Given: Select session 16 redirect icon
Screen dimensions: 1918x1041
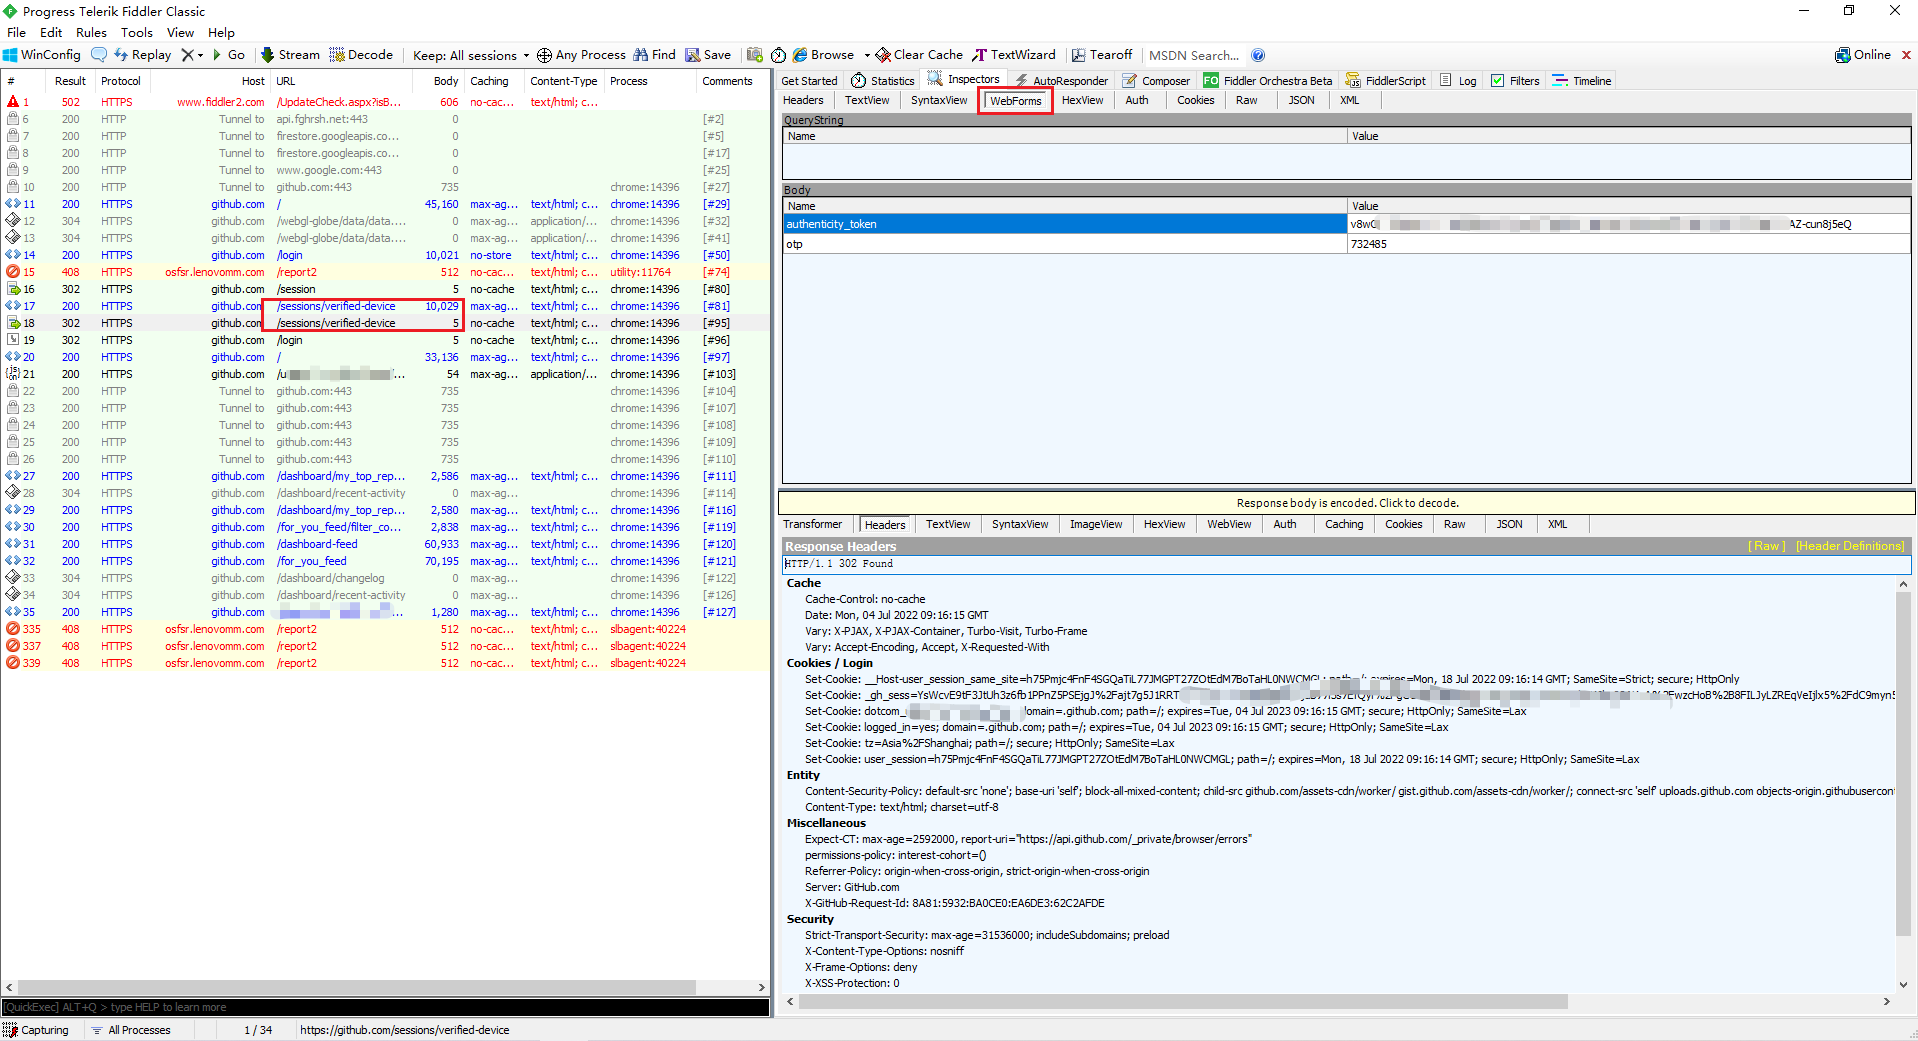Looking at the screenshot, I should point(13,289).
